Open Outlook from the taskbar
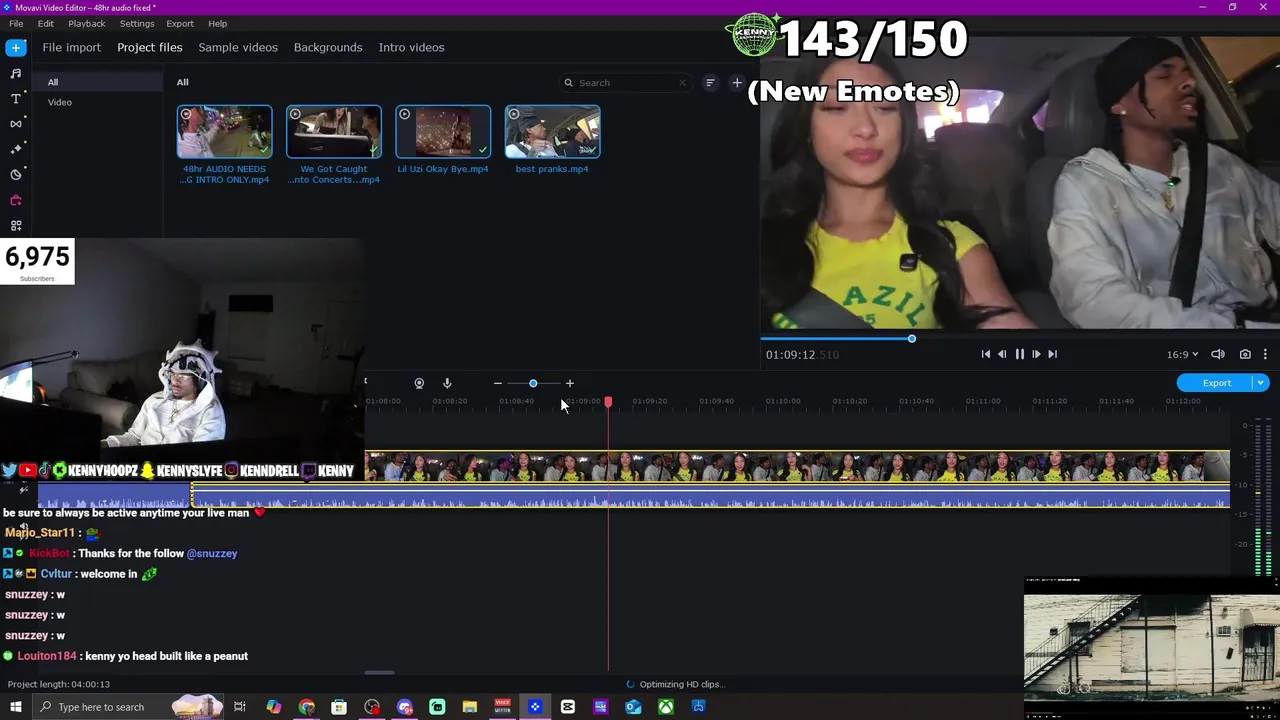1280x720 pixels. (x=633, y=707)
